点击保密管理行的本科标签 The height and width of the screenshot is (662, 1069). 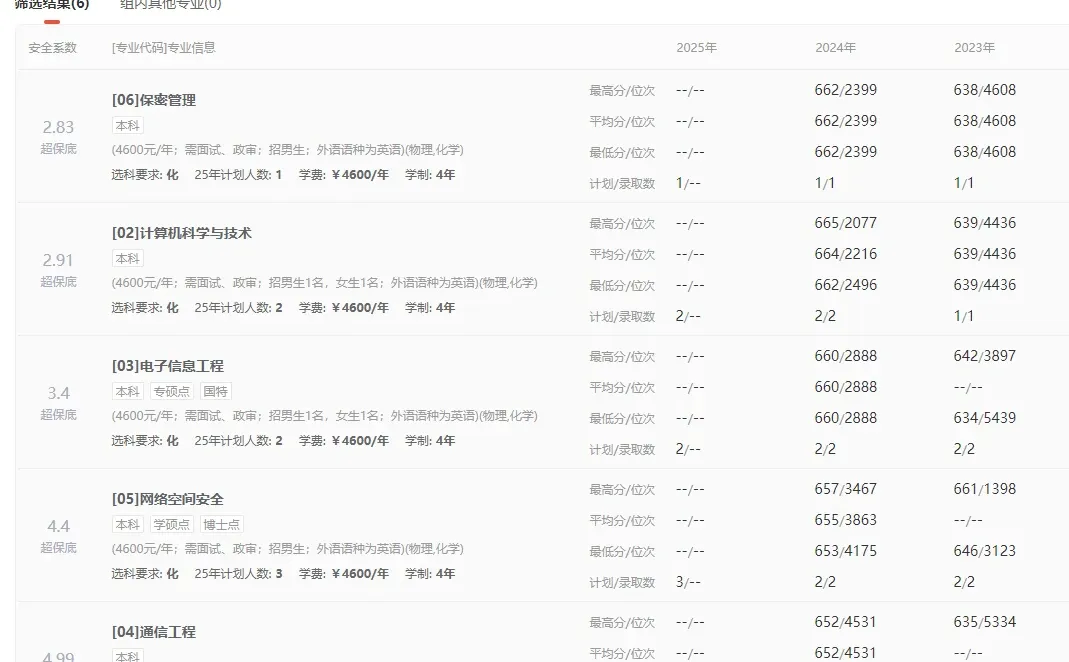(126, 125)
